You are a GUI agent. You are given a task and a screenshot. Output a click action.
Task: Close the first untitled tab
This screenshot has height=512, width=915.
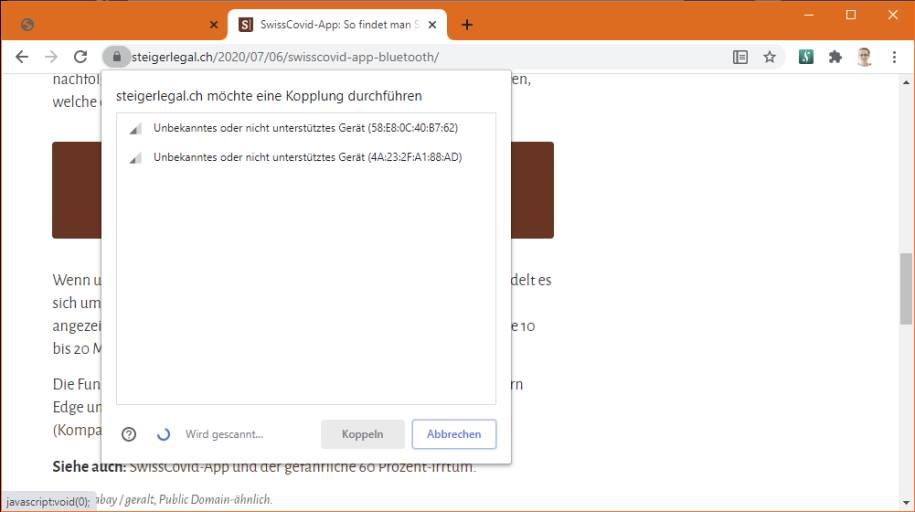[214, 25]
